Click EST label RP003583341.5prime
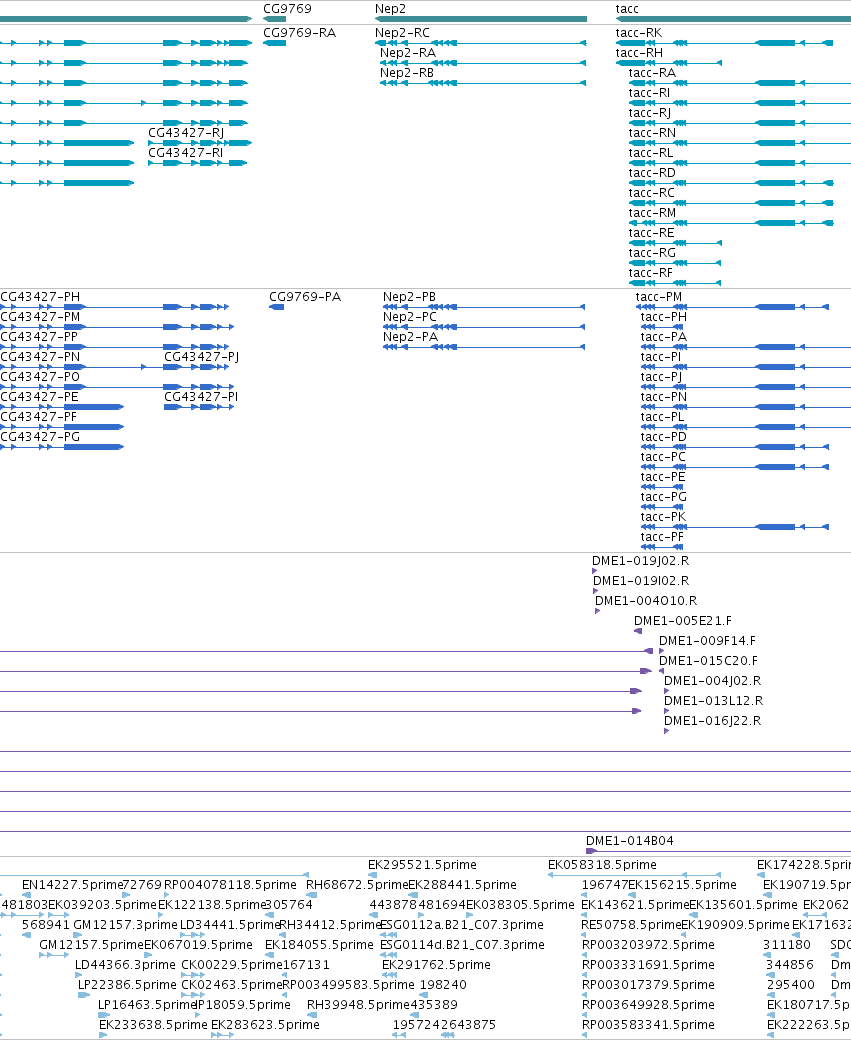The width and height of the screenshot is (851, 1040). [648, 1024]
